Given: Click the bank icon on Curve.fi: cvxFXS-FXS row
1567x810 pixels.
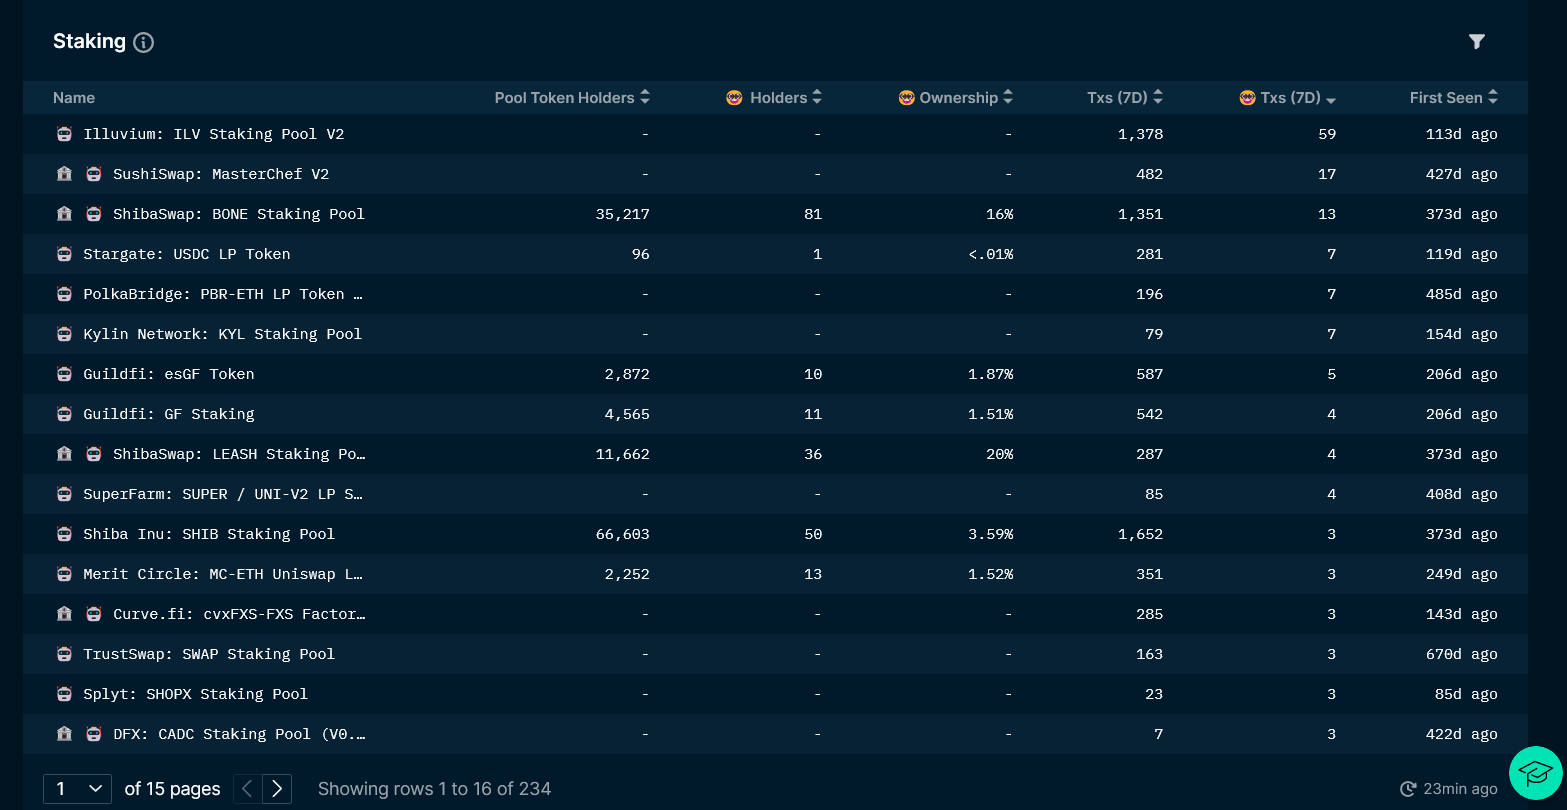Looking at the screenshot, I should coord(64,614).
